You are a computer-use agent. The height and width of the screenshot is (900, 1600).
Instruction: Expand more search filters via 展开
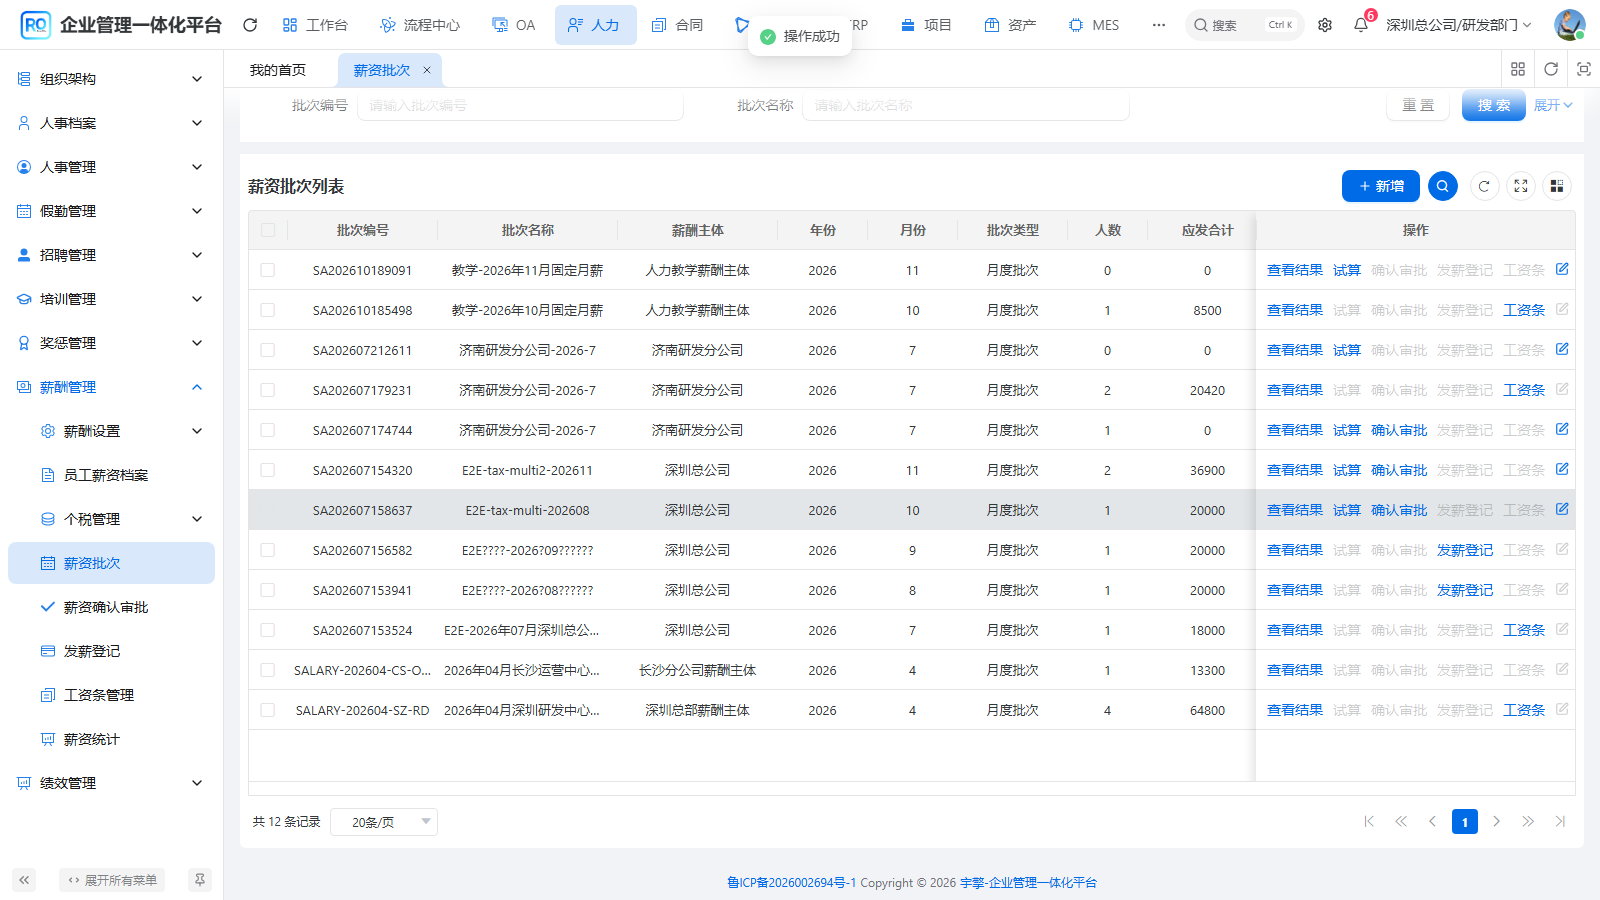point(1553,105)
